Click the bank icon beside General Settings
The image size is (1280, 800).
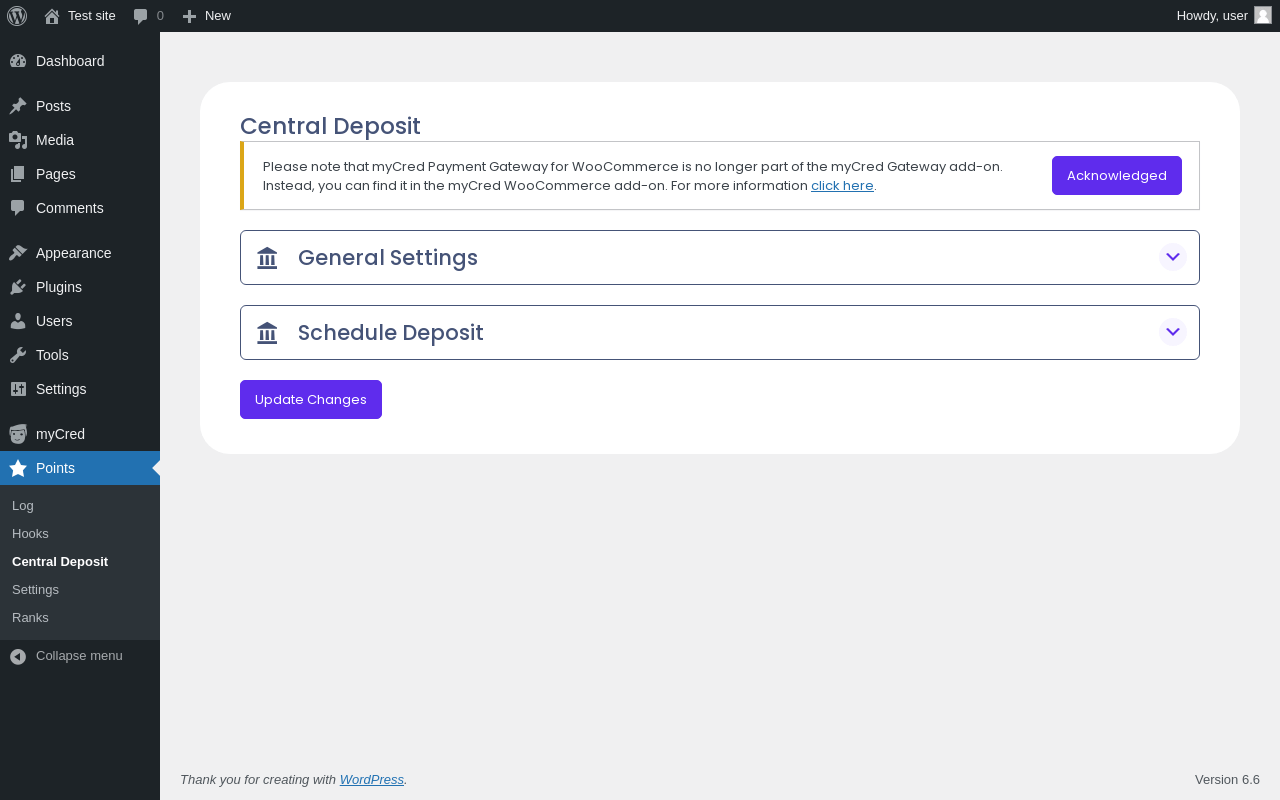pyautogui.click(x=267, y=258)
